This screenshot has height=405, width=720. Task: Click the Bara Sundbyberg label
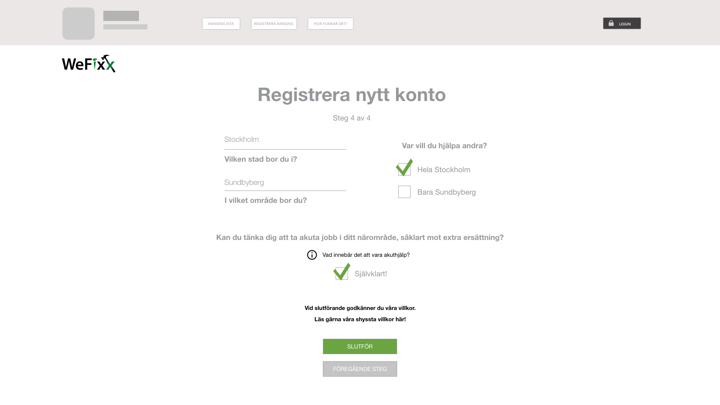click(446, 192)
